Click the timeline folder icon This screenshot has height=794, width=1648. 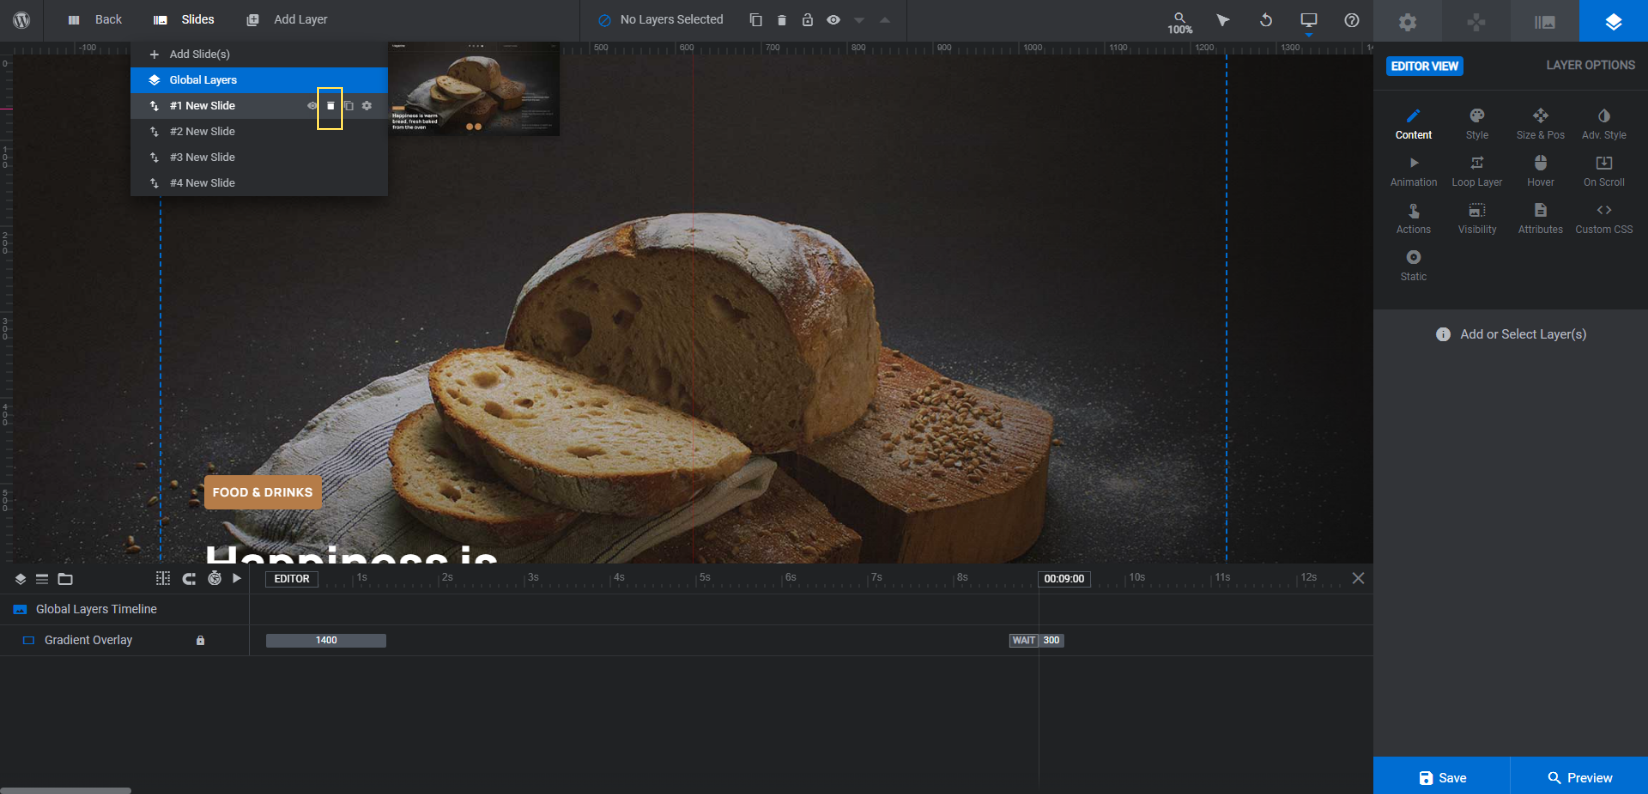pyautogui.click(x=65, y=579)
